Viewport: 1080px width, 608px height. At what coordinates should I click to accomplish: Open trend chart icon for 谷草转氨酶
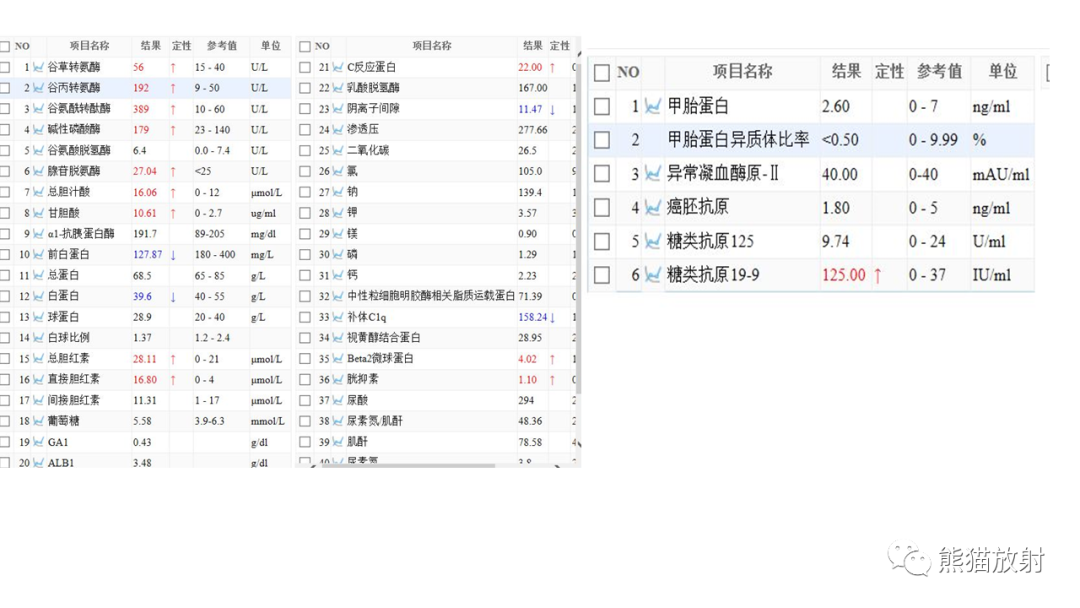(x=39, y=67)
